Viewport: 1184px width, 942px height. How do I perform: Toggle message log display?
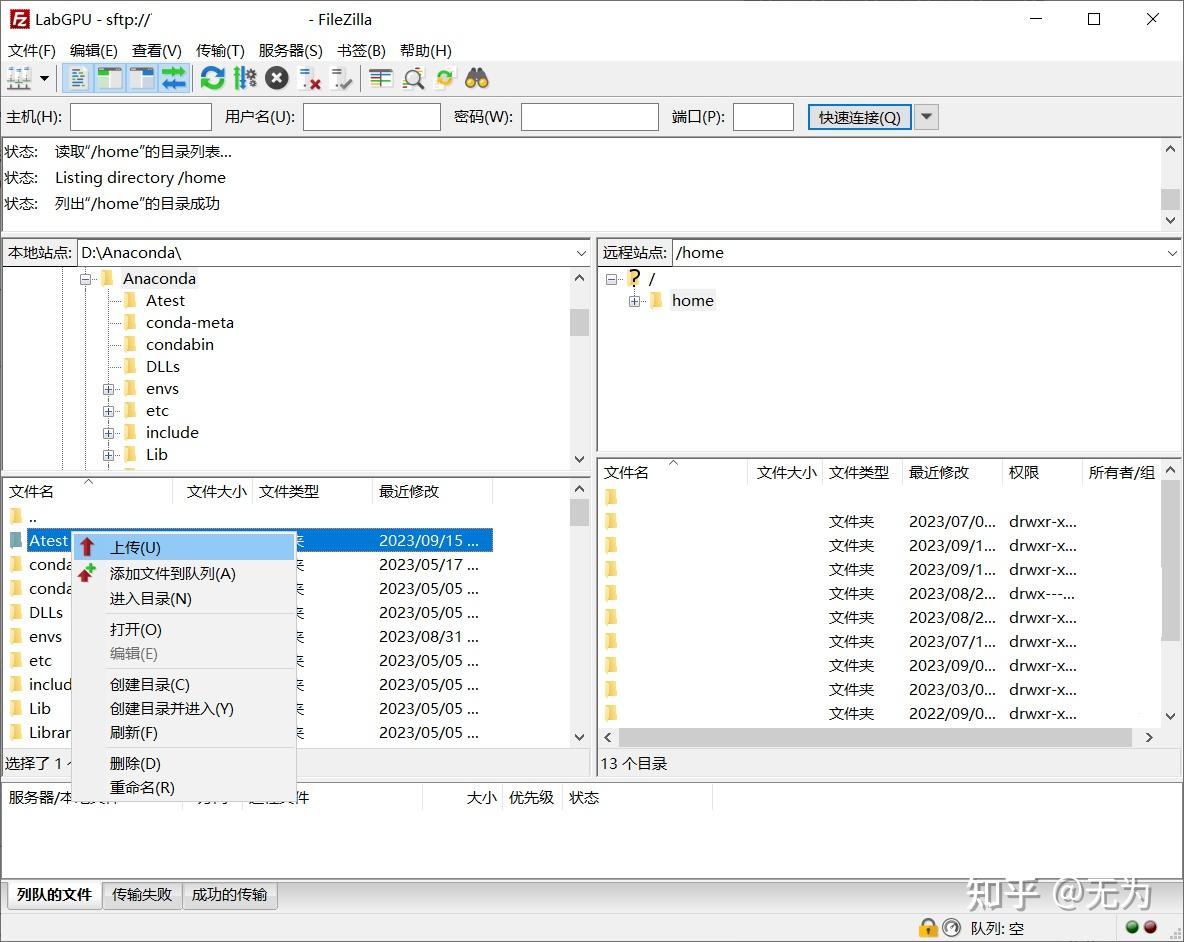click(x=78, y=78)
